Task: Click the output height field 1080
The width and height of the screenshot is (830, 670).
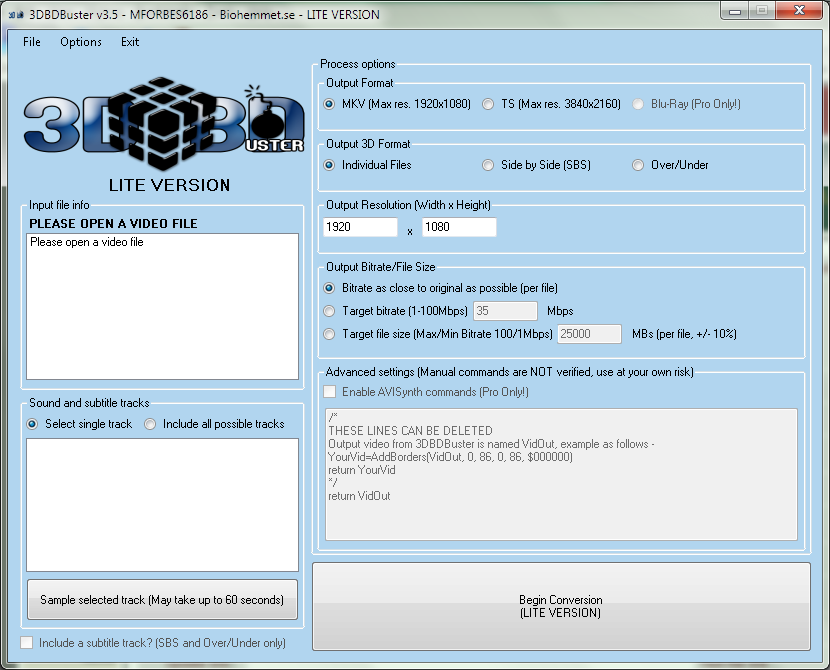Action: coord(459,227)
